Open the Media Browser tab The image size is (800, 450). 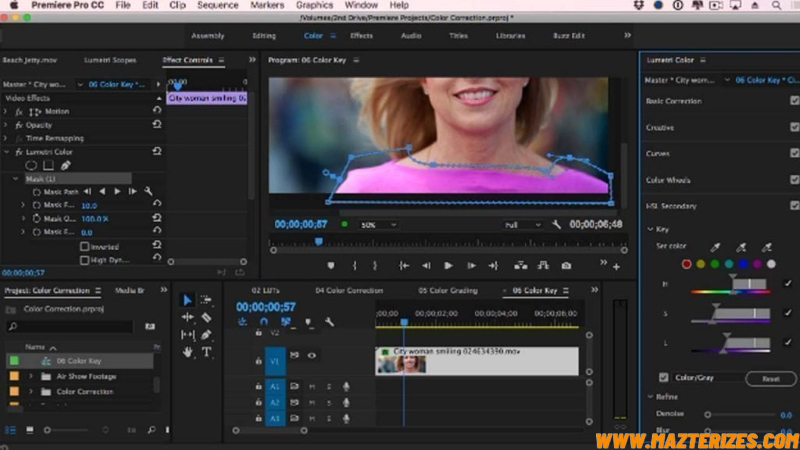click(x=130, y=290)
